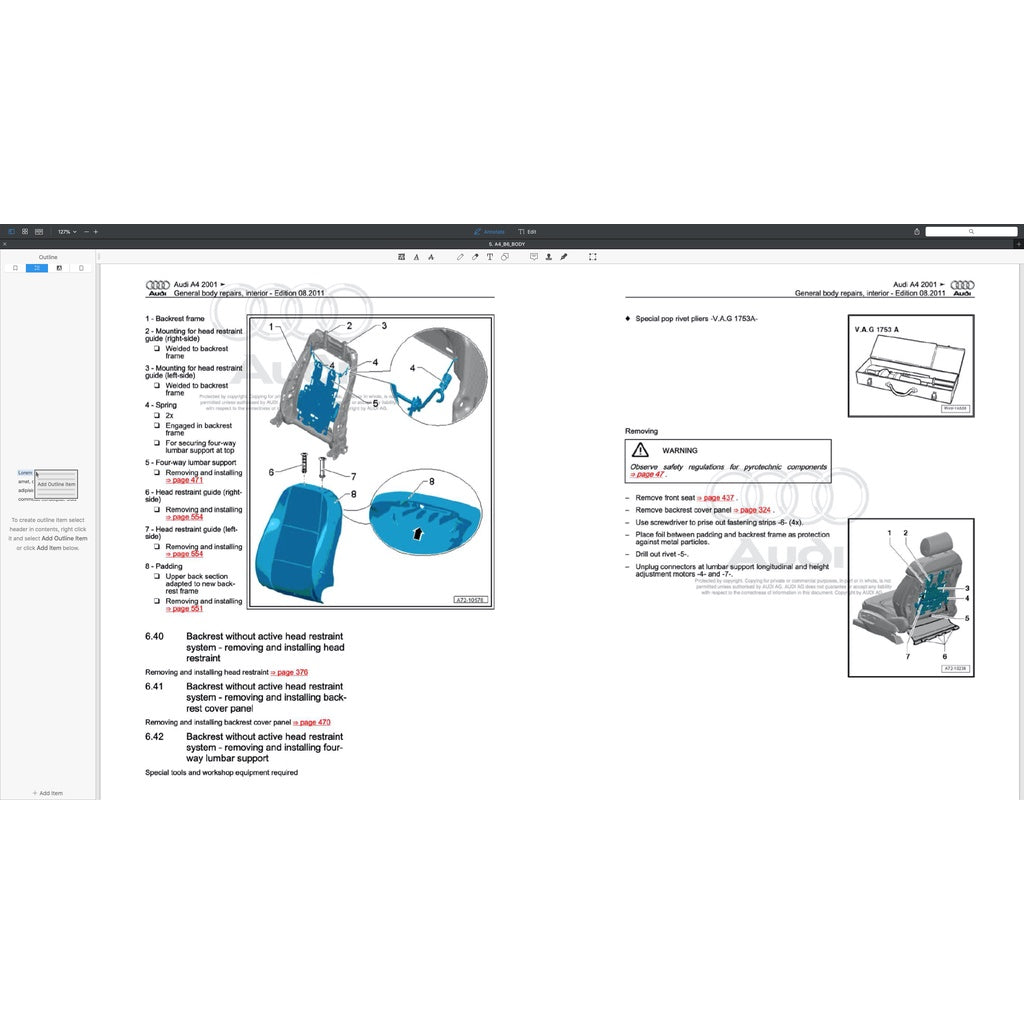Click the search input field
The height and width of the screenshot is (1024, 1024).
click(970, 231)
